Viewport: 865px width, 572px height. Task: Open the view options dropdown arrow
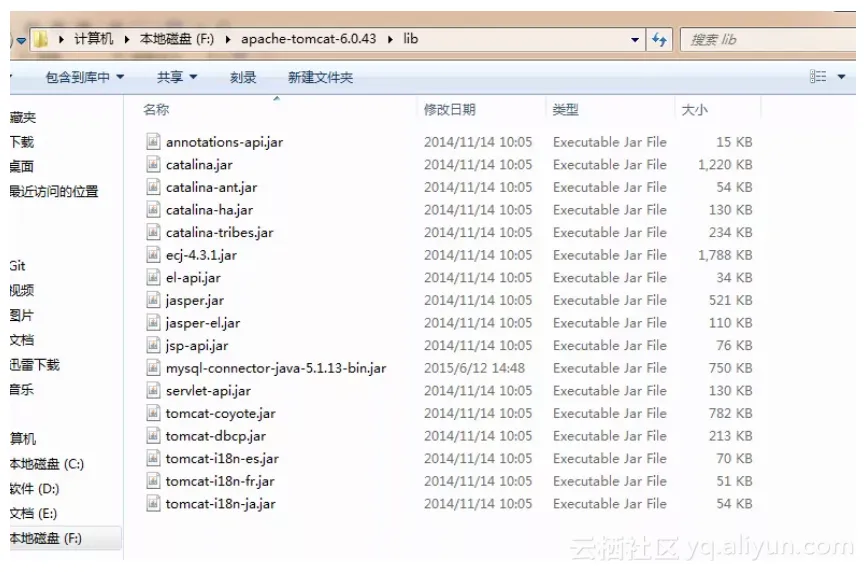tap(841, 77)
